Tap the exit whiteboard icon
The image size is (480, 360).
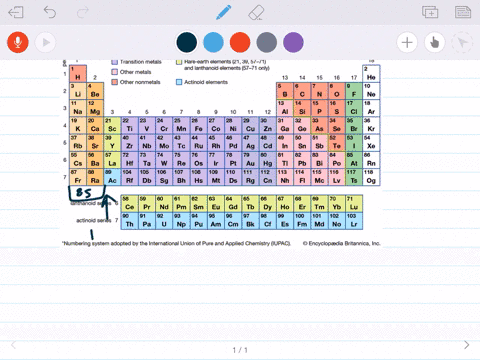coord(16,13)
